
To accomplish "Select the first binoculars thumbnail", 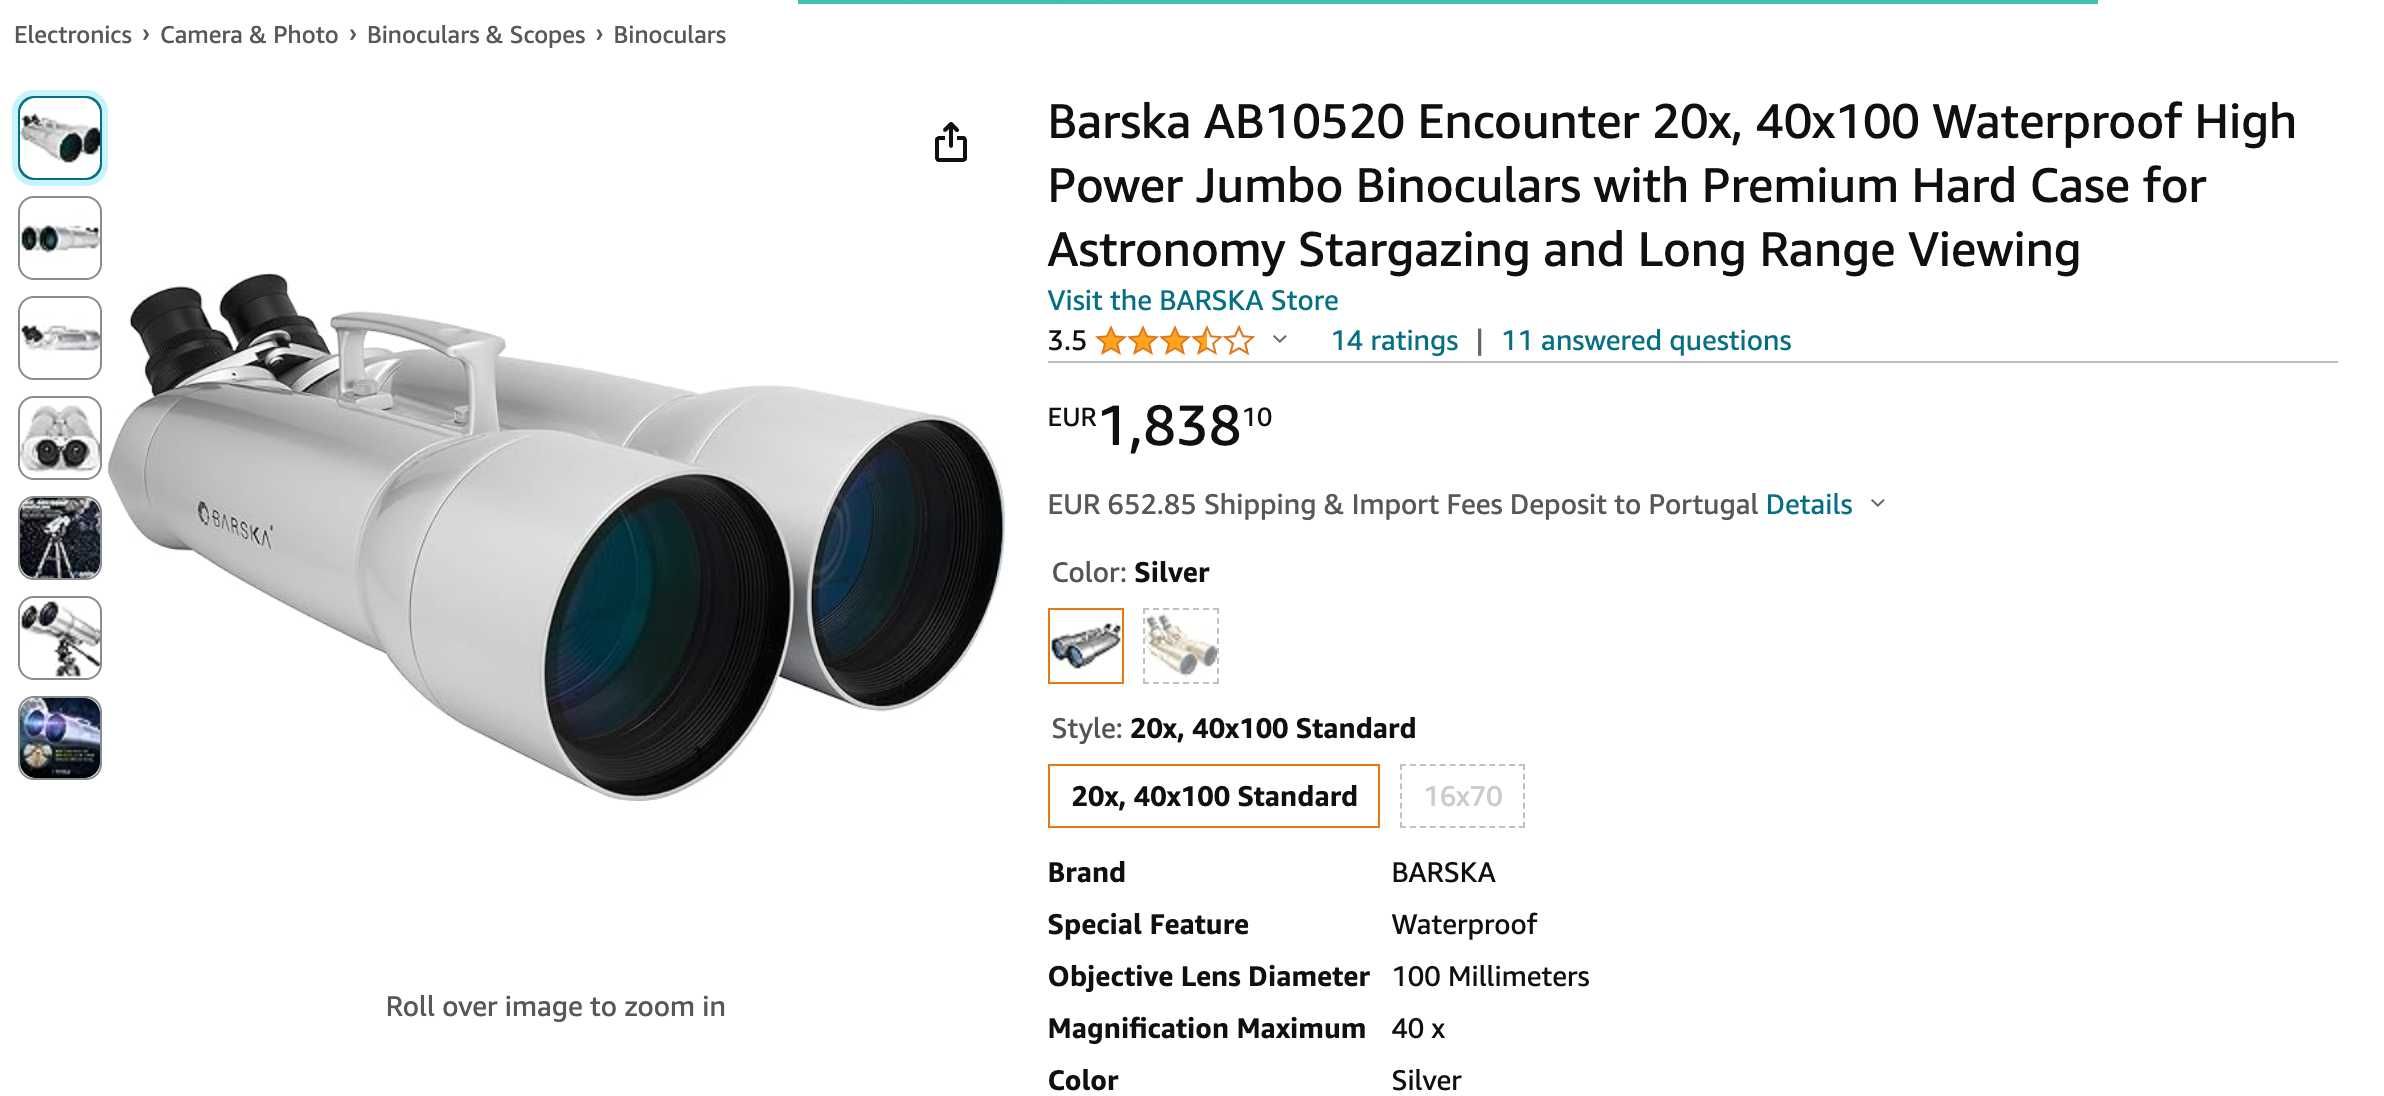I will click(60, 138).
